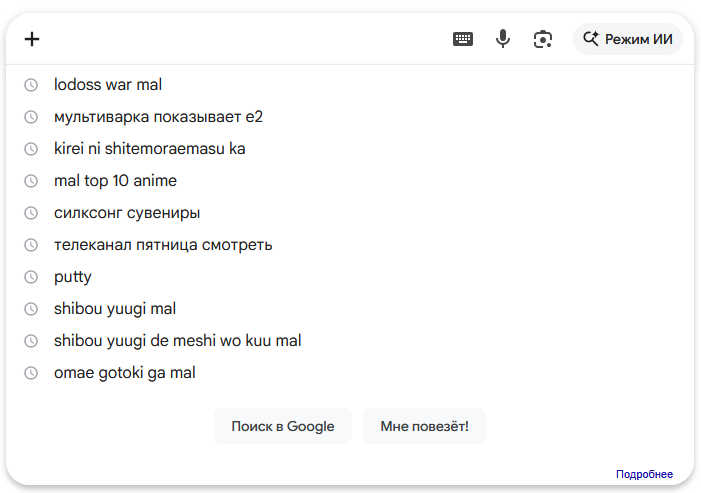Start voice search with the microphone
This screenshot has height=493, width=701.
[x=503, y=39]
